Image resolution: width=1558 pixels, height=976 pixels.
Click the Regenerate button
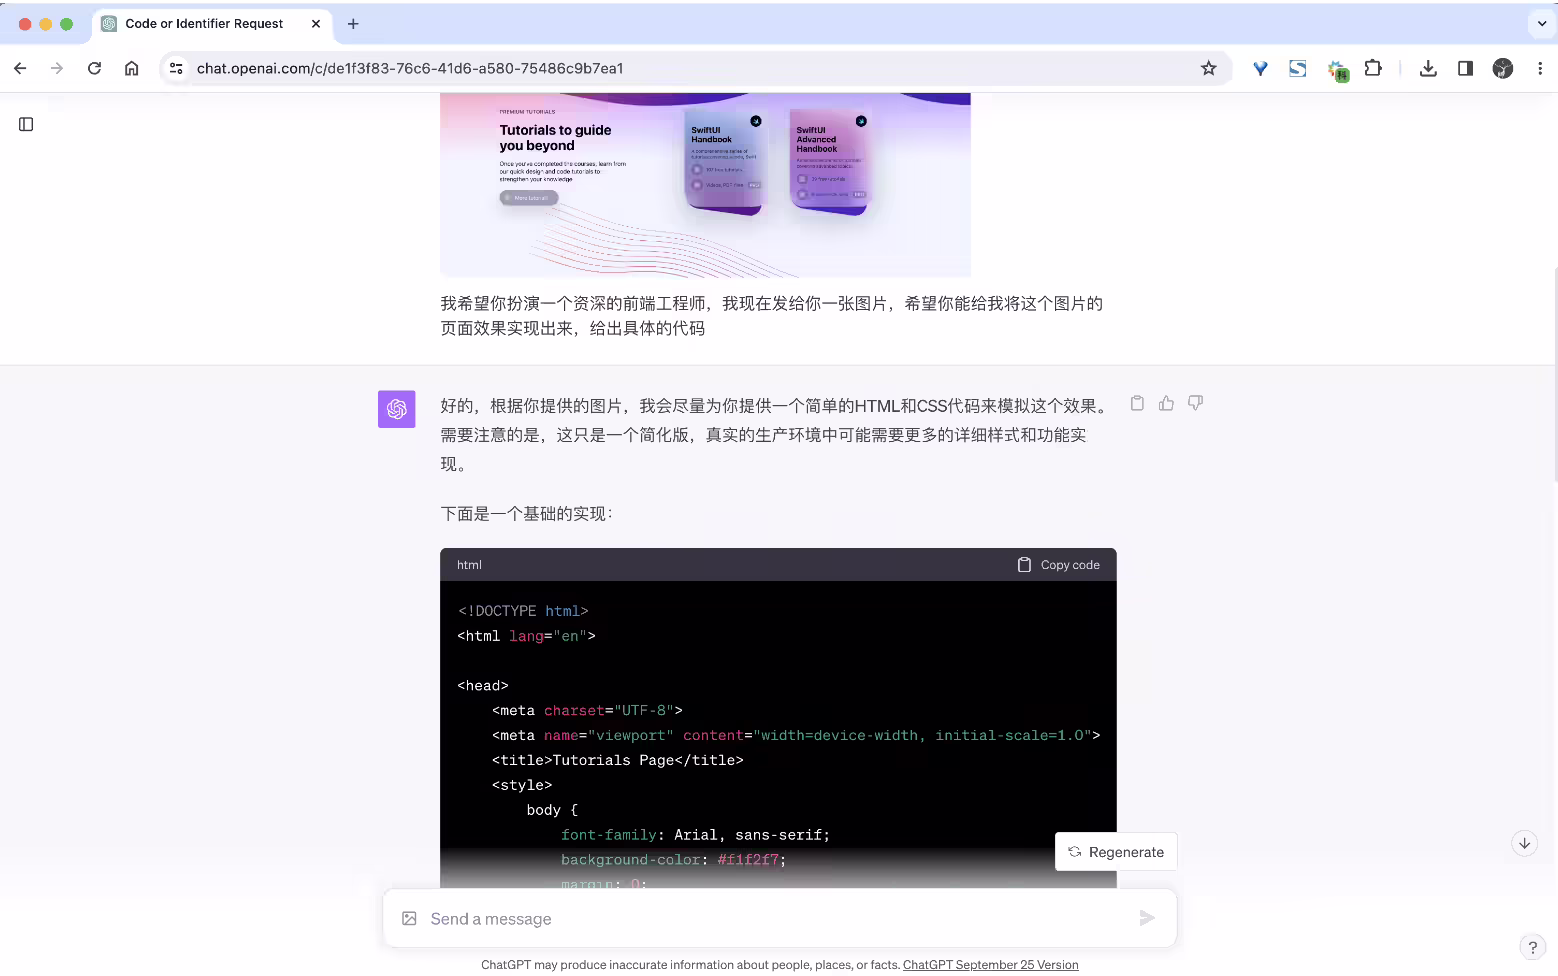point(1116,852)
